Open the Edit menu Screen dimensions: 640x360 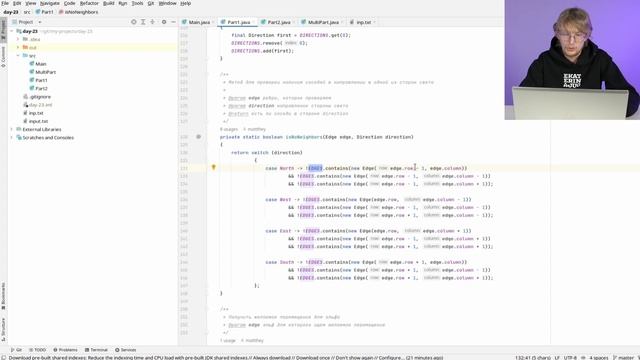pos(17,3)
